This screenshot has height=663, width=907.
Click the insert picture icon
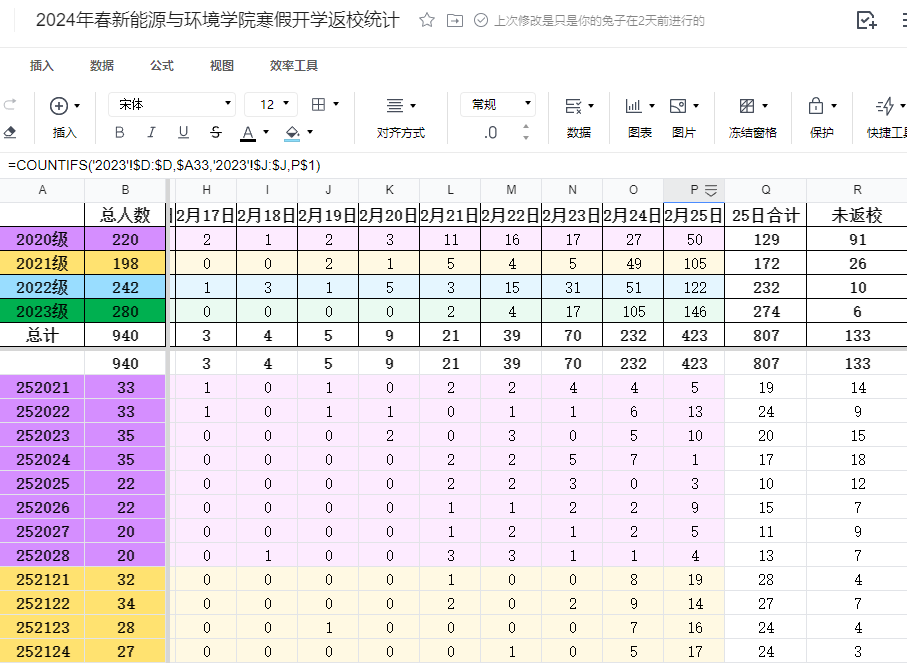pos(678,105)
